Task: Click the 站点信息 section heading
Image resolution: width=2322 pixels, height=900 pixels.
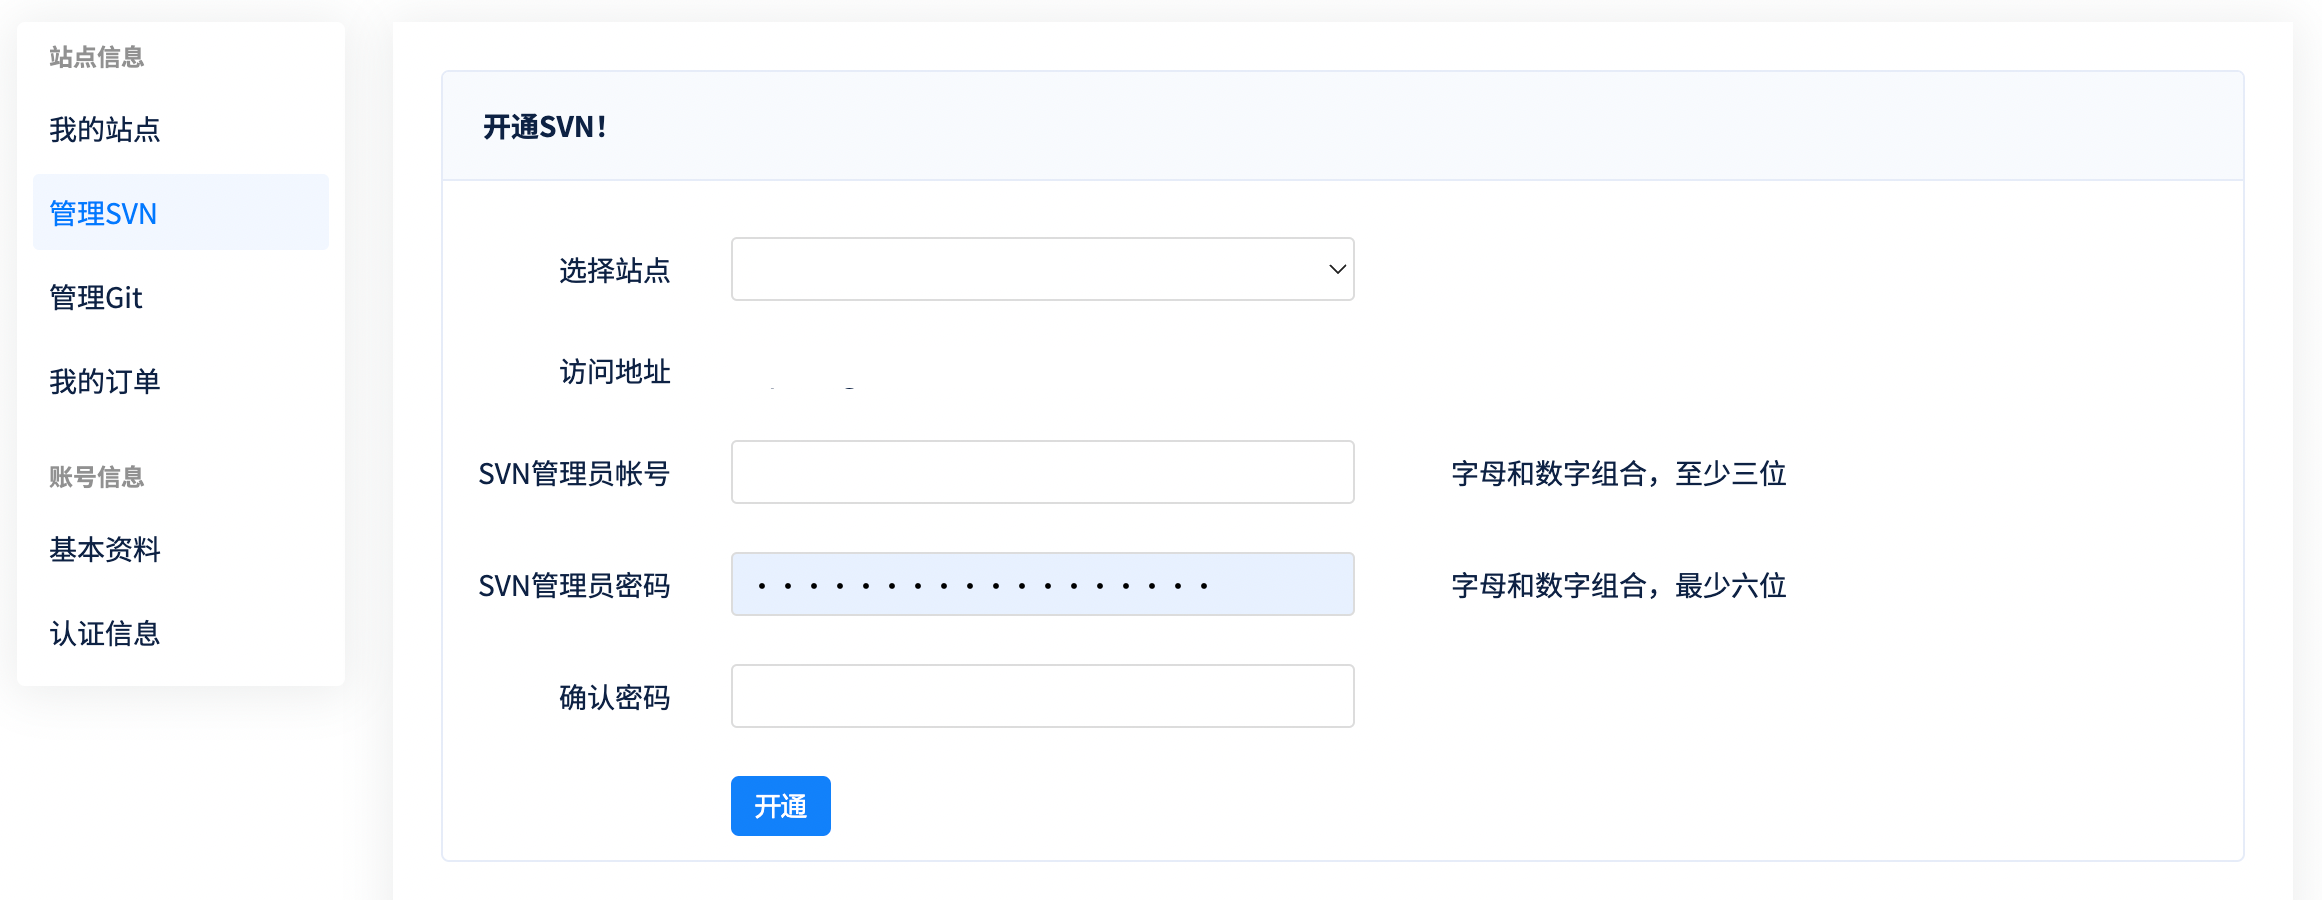Action: coord(97,57)
